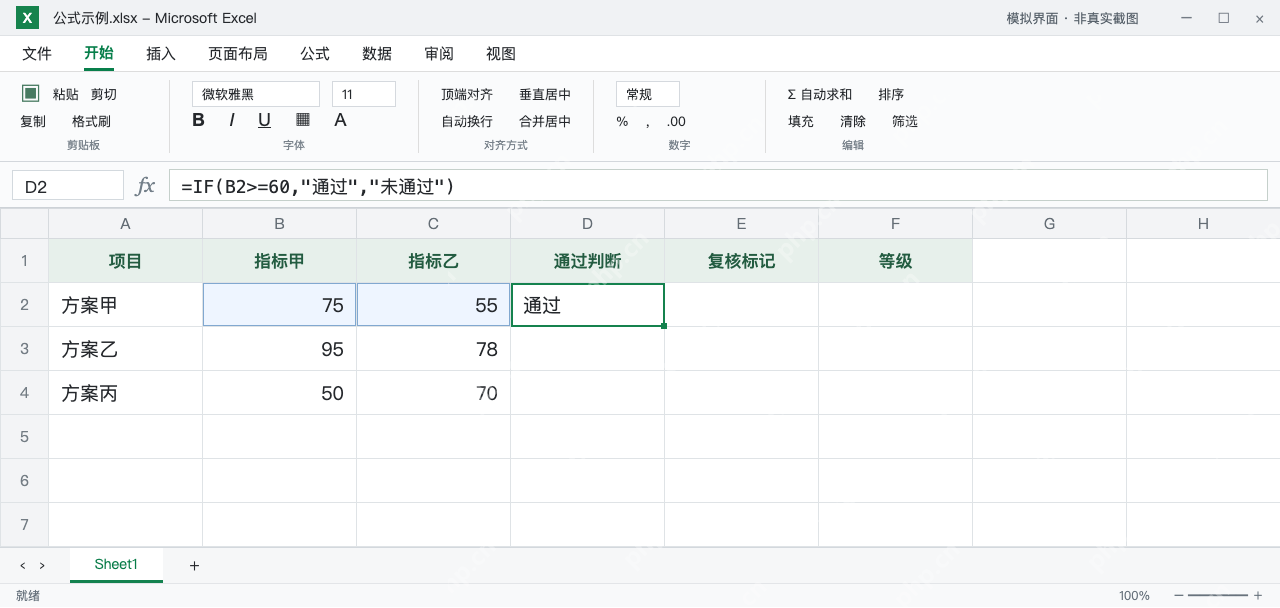
Task: Click the 筛选 filter button
Action: (905, 122)
